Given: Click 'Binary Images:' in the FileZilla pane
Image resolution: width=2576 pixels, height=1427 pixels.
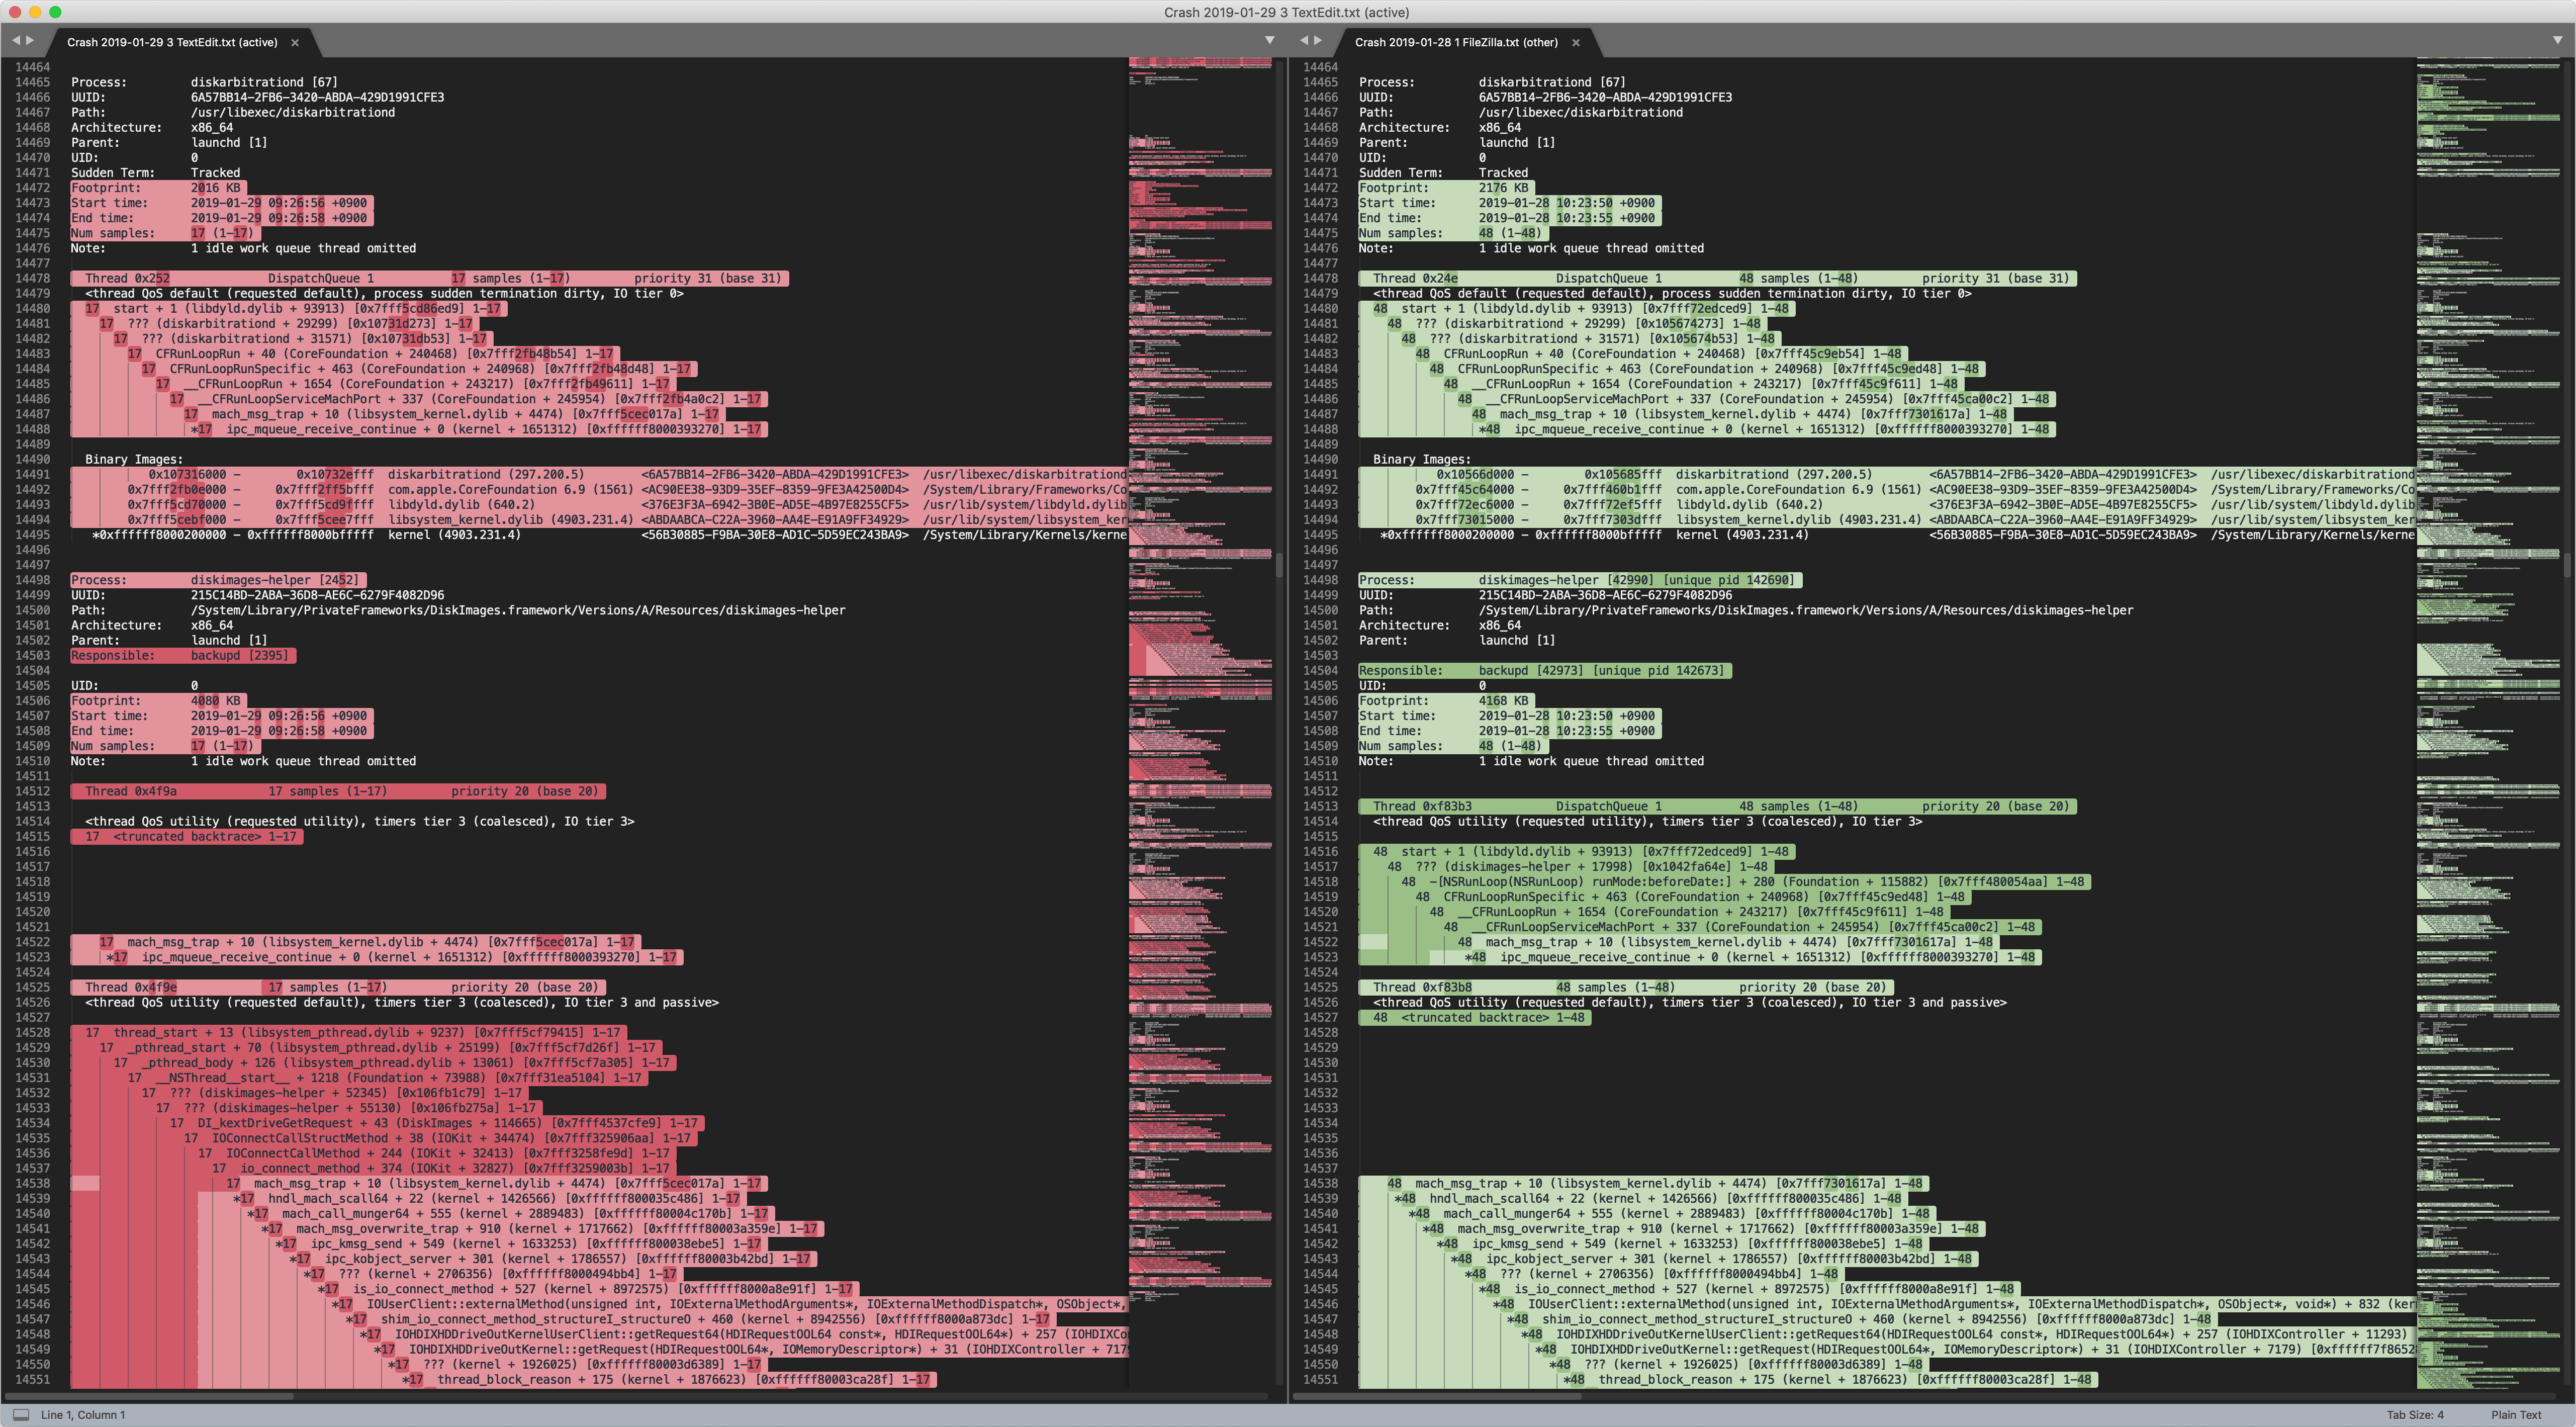Looking at the screenshot, I should coord(1422,459).
